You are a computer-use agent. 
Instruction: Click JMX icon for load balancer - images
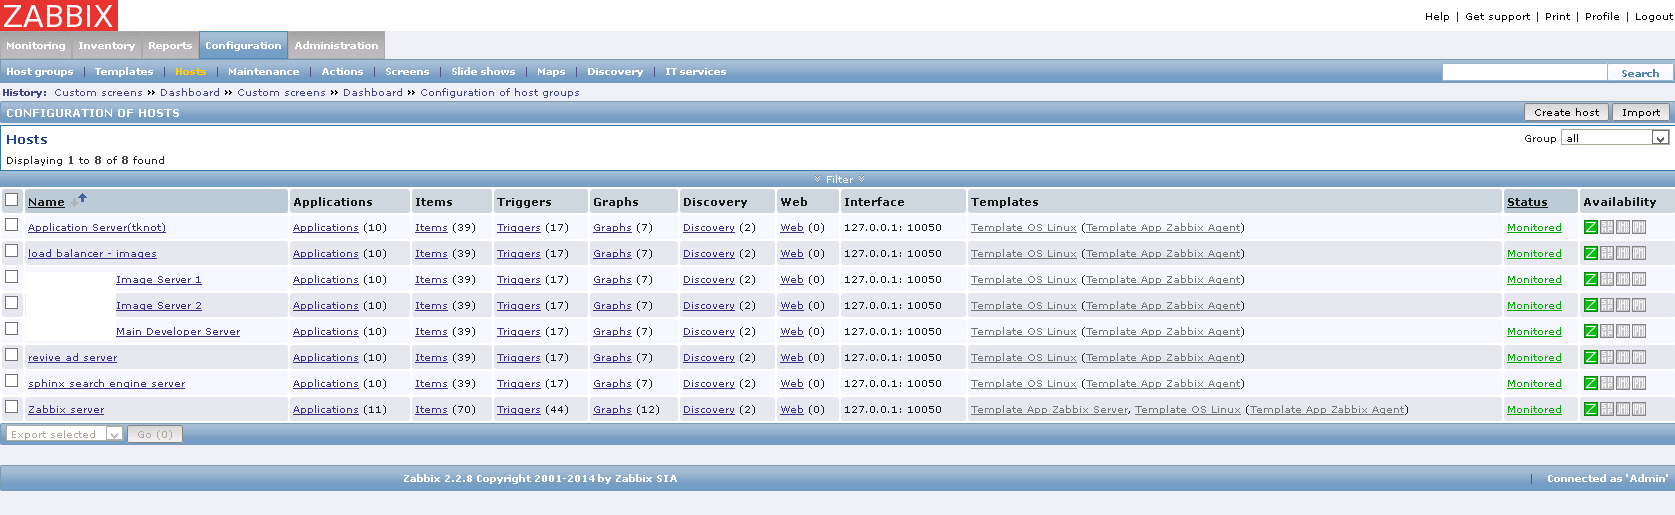(x=1623, y=253)
